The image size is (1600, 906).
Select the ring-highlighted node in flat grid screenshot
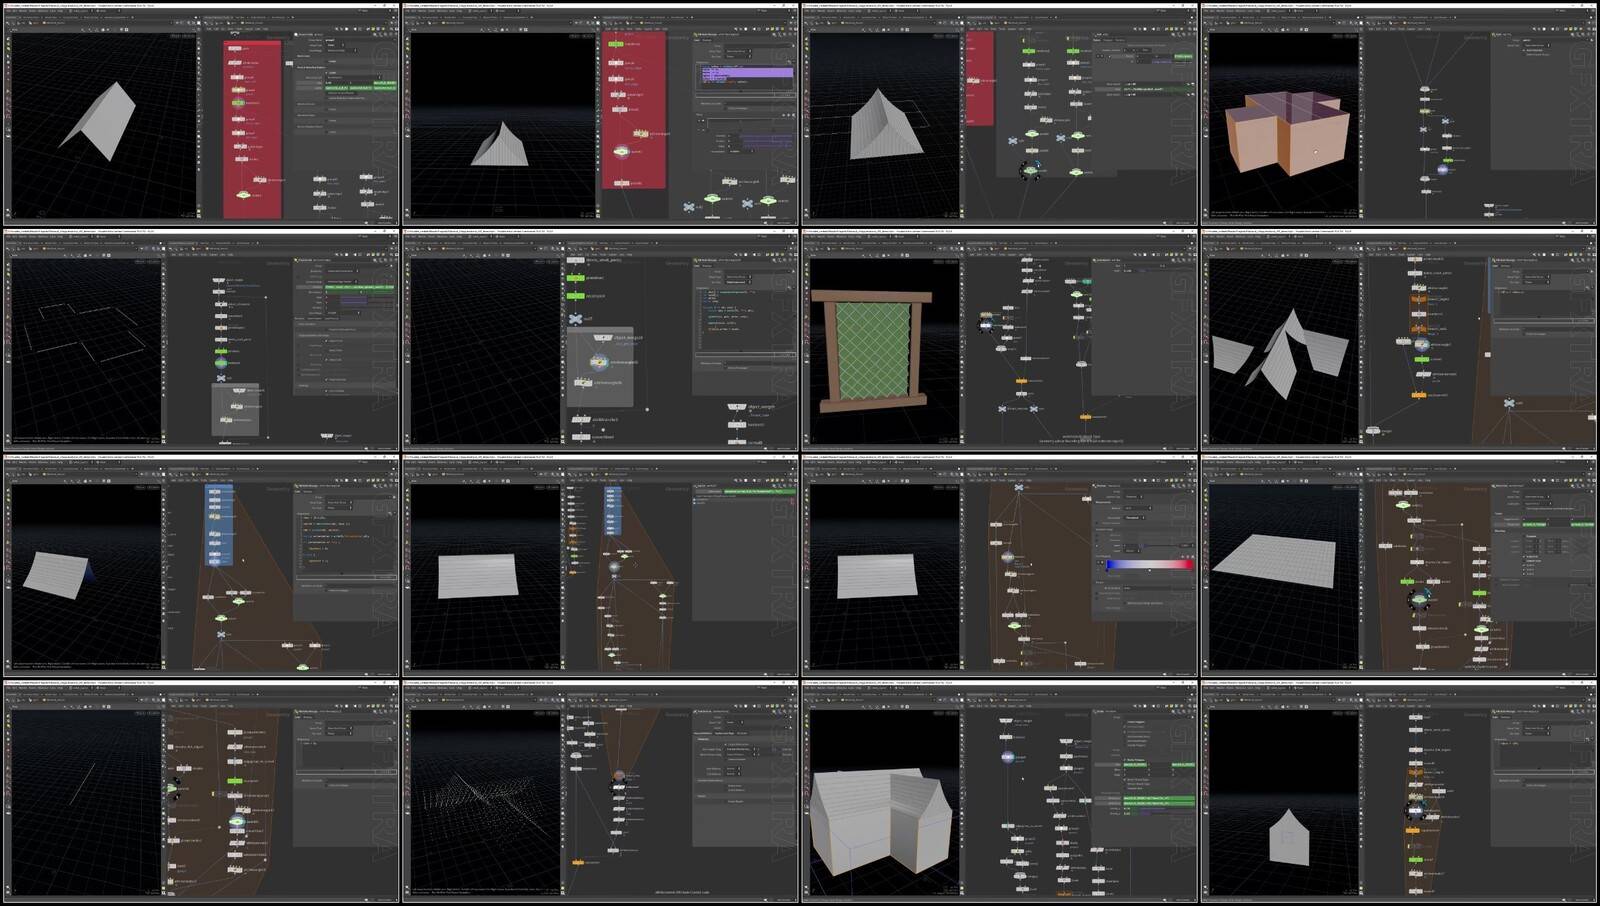click(1418, 598)
